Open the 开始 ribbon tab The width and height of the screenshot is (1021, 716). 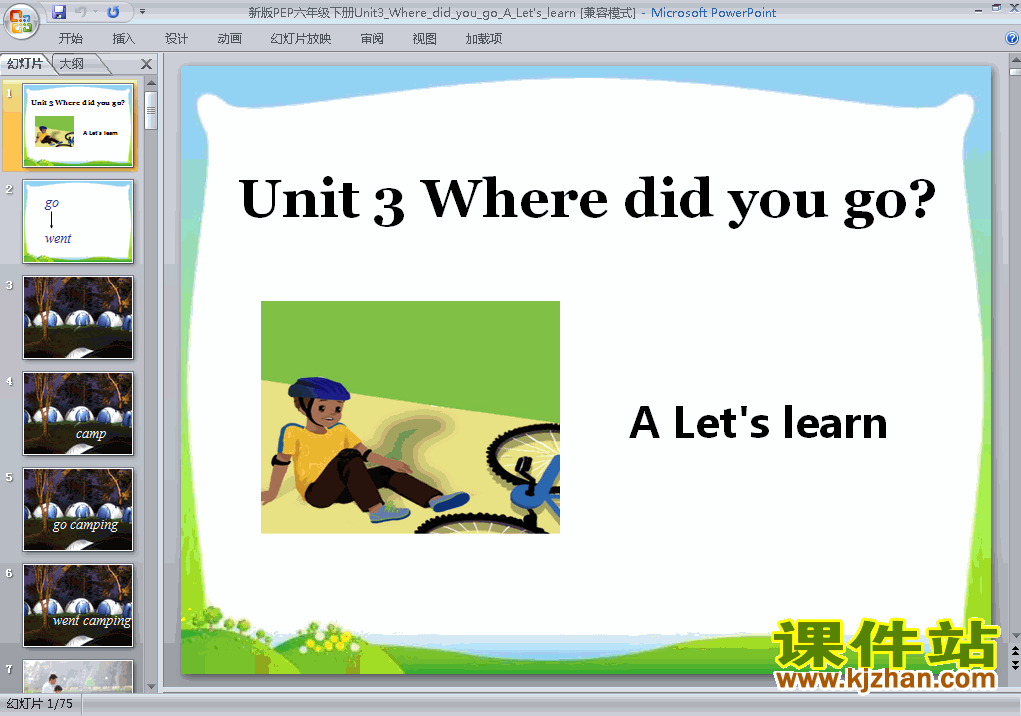tap(70, 38)
